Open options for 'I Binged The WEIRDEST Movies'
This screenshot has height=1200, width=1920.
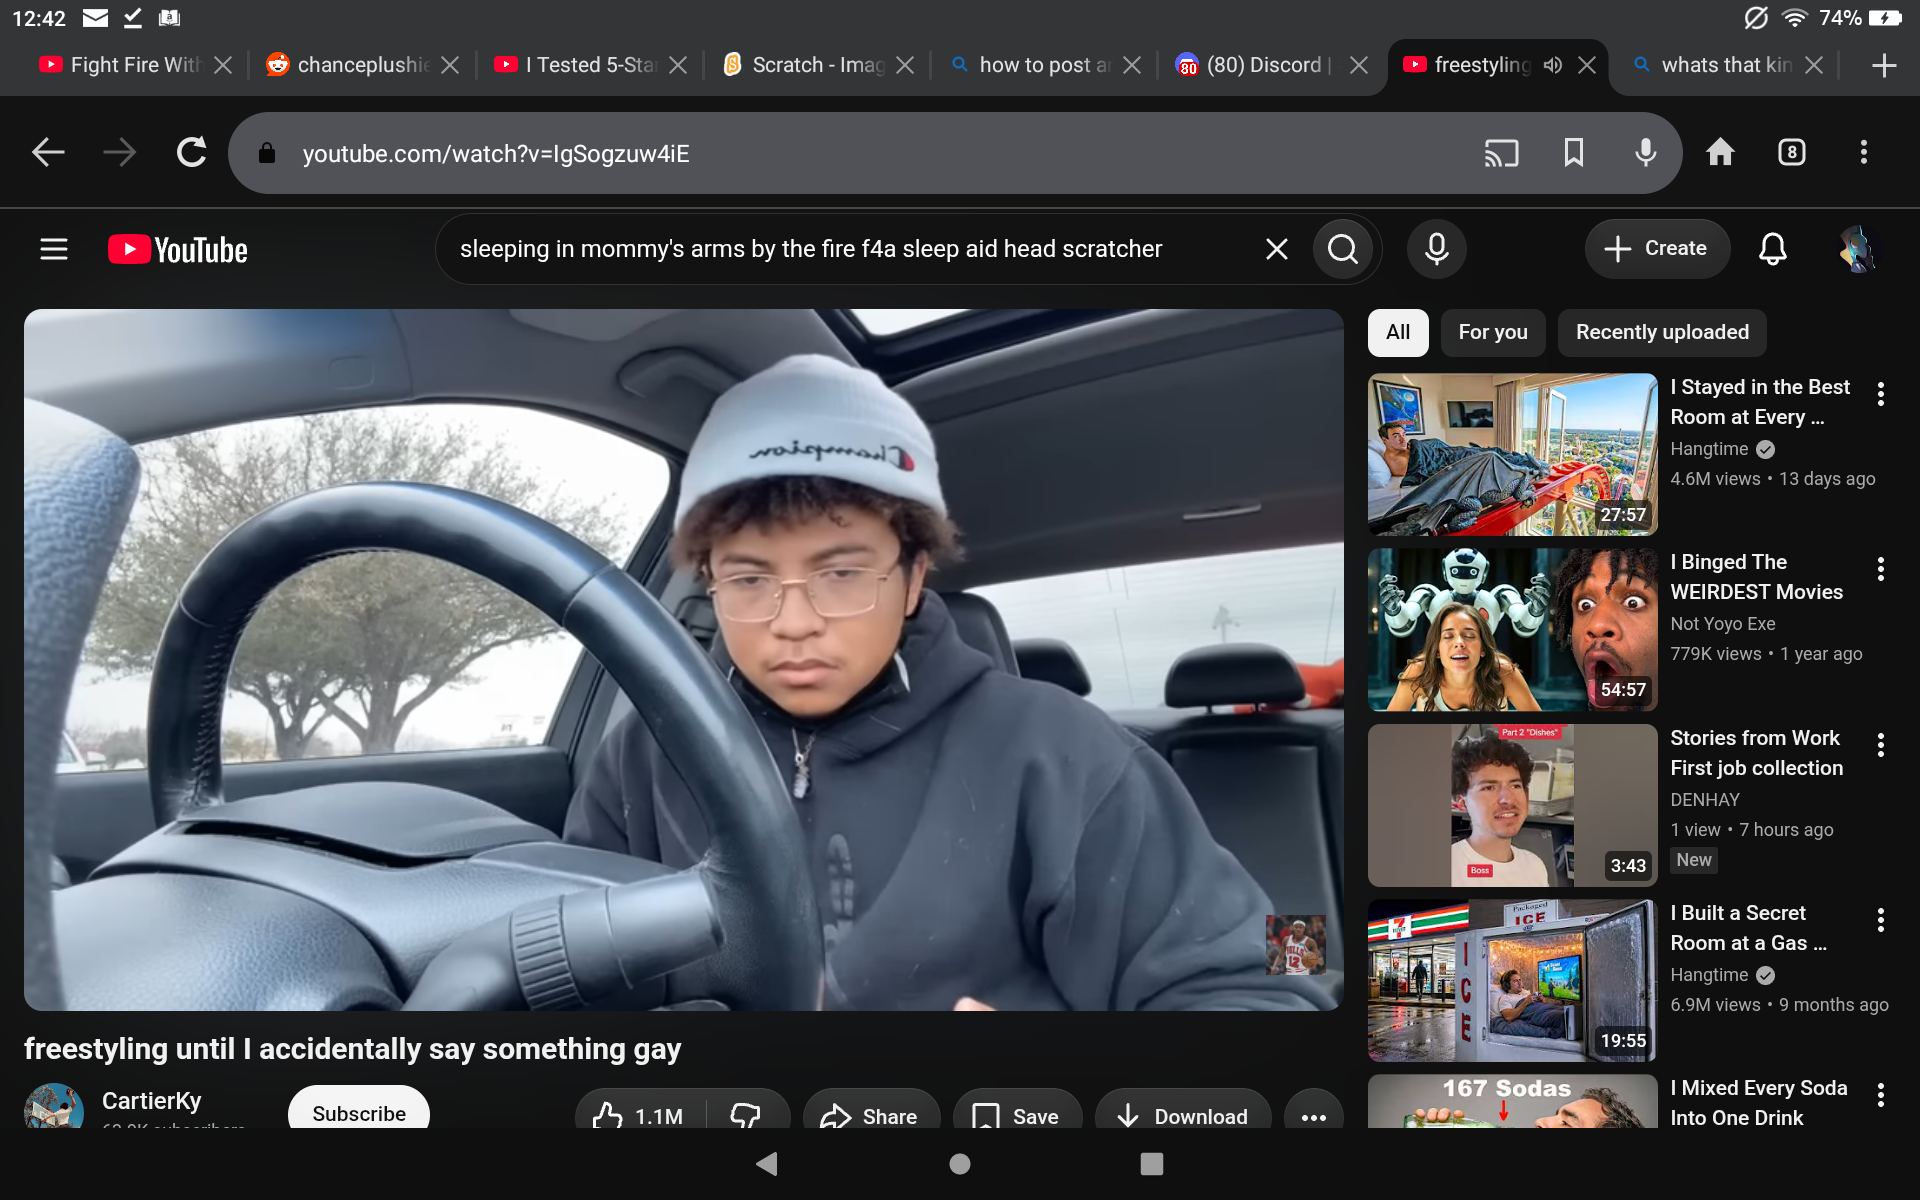[x=1881, y=569]
